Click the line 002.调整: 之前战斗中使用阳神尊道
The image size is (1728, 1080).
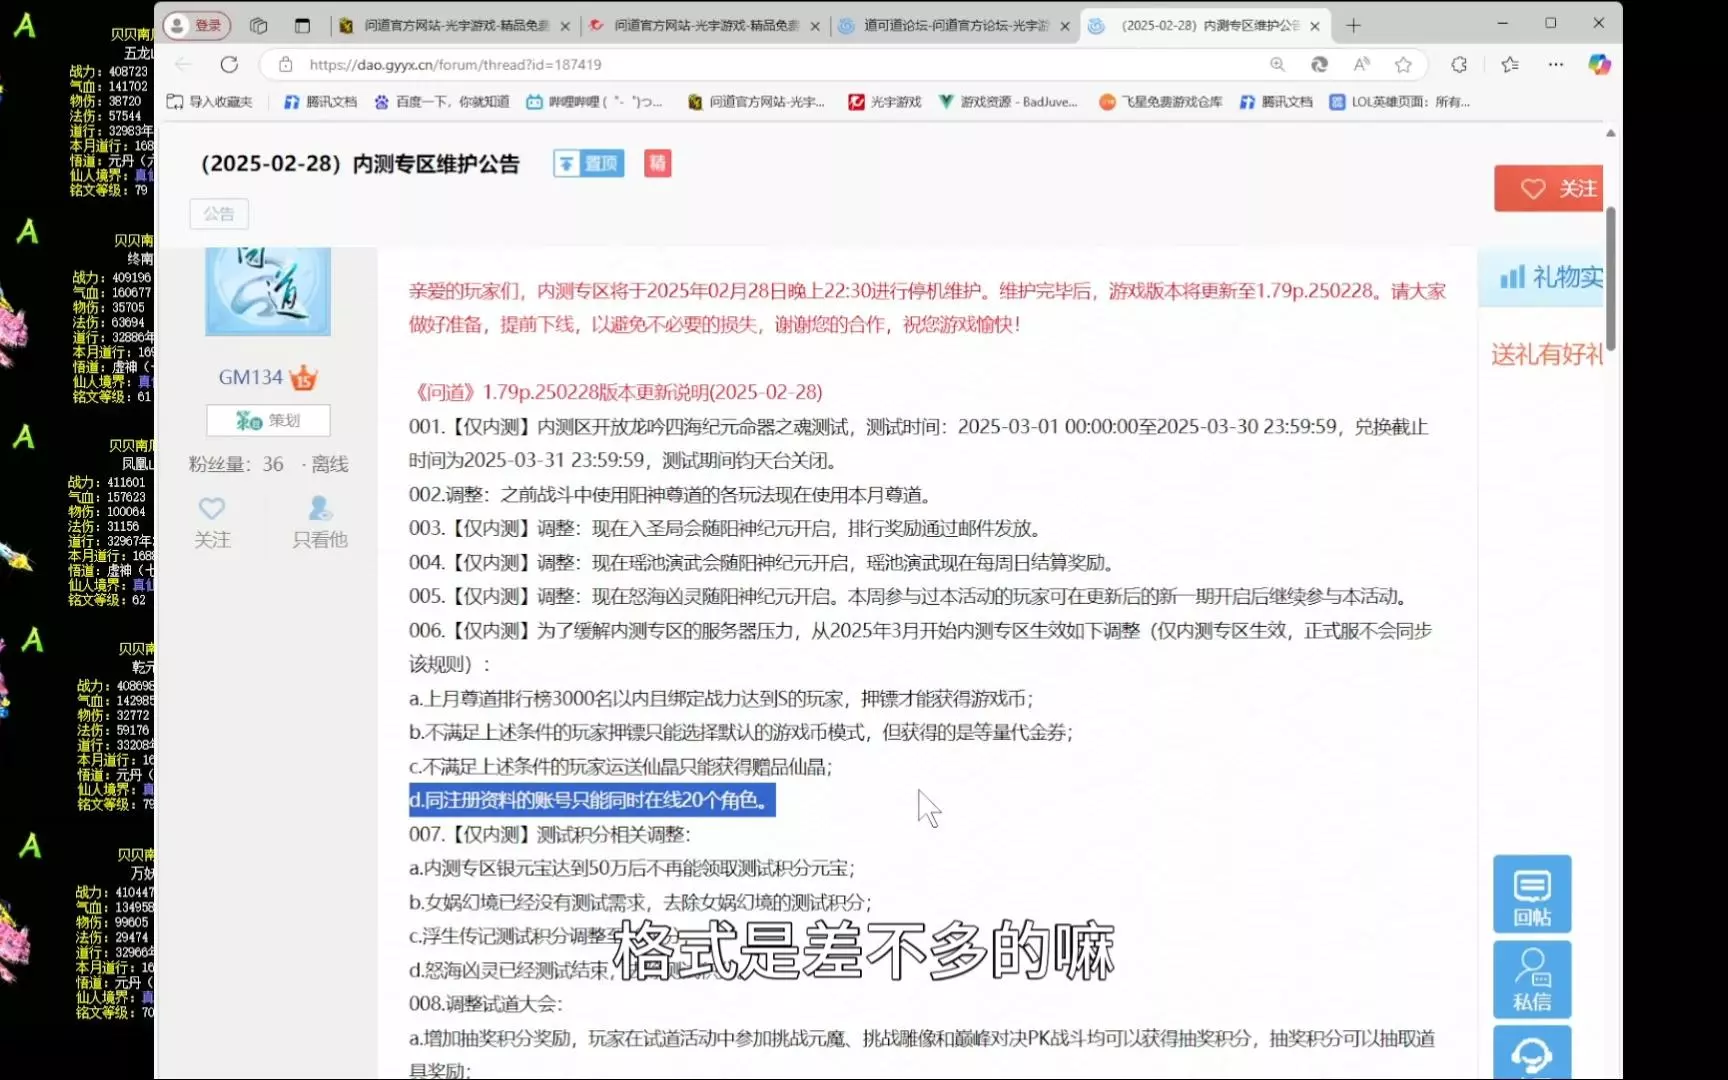(x=671, y=494)
